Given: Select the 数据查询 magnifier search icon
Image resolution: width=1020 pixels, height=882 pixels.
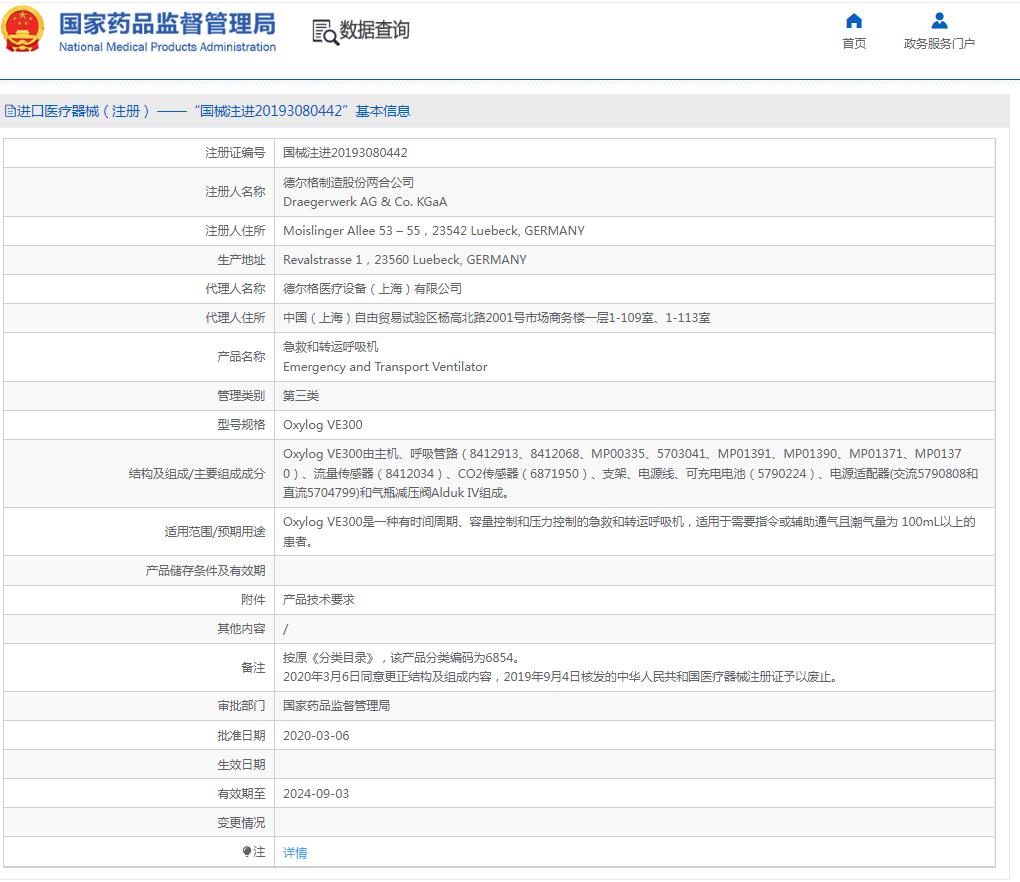Looking at the screenshot, I should click(x=324, y=31).
